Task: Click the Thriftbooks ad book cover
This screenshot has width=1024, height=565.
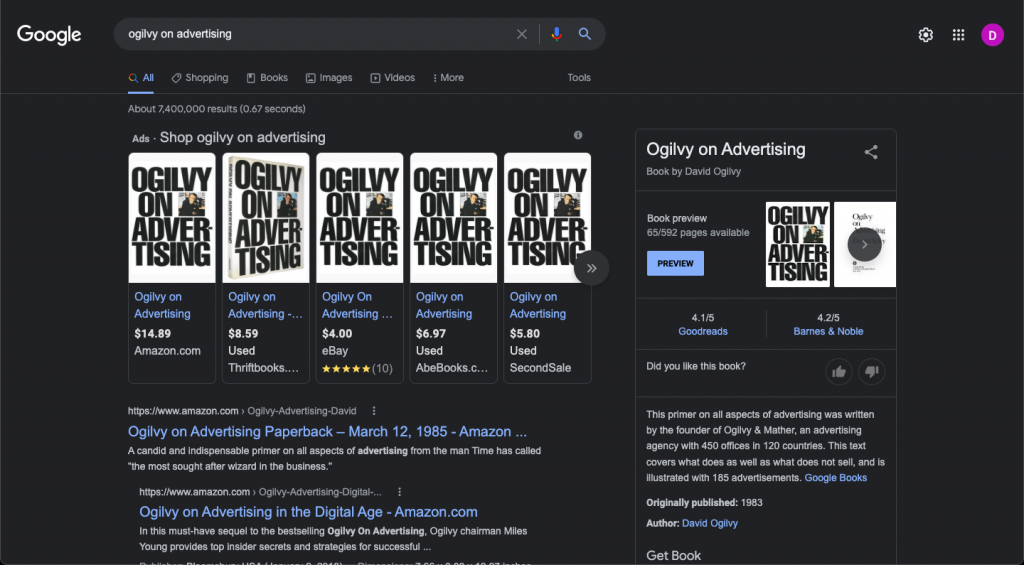Action: [x=266, y=218]
